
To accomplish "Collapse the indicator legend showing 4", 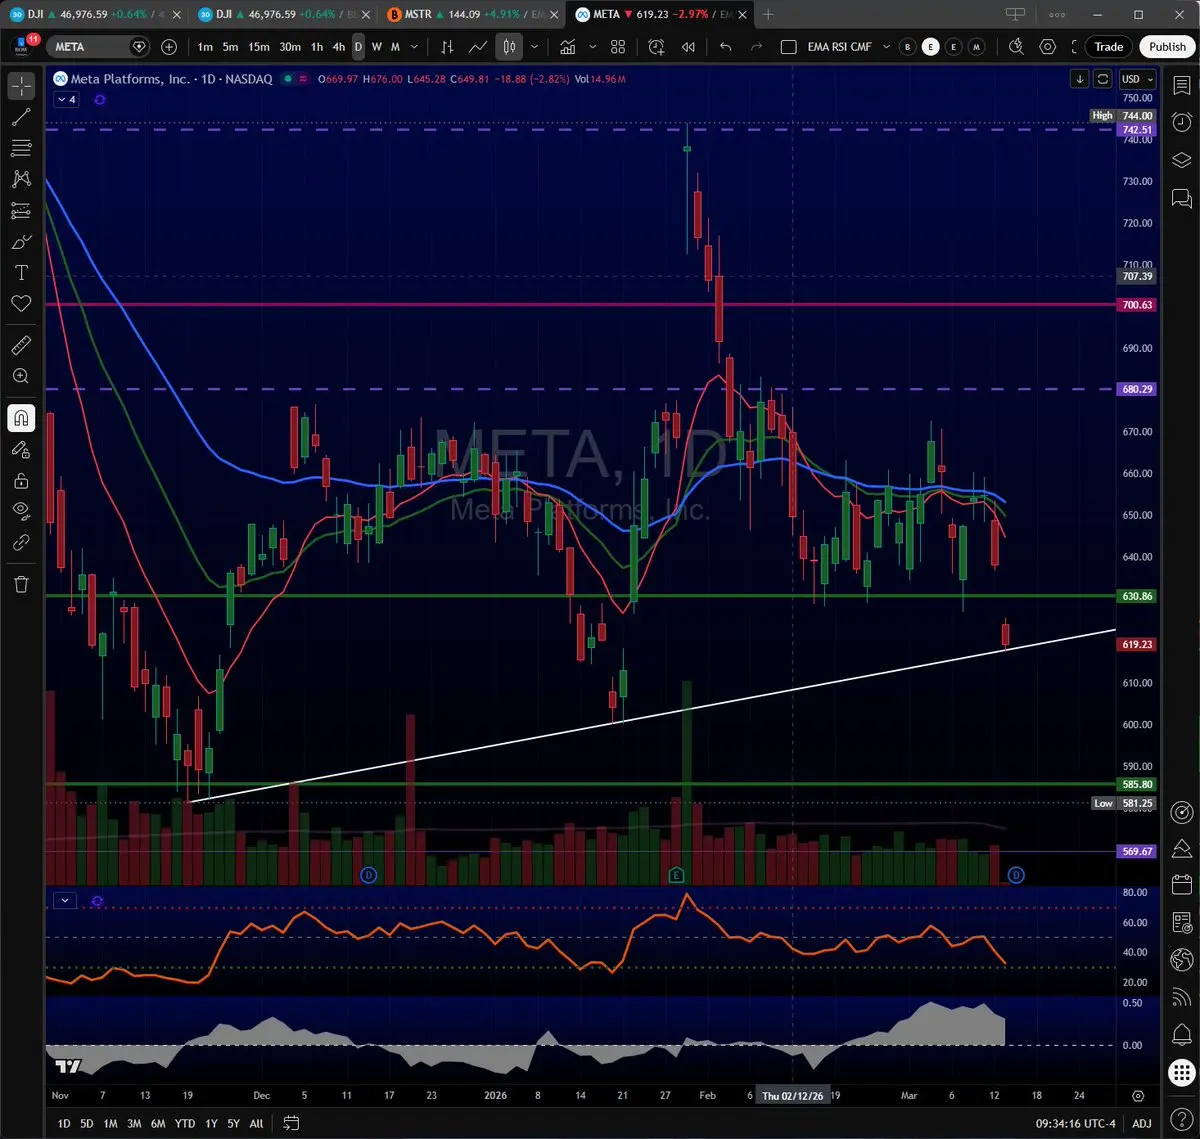I will (67, 100).
